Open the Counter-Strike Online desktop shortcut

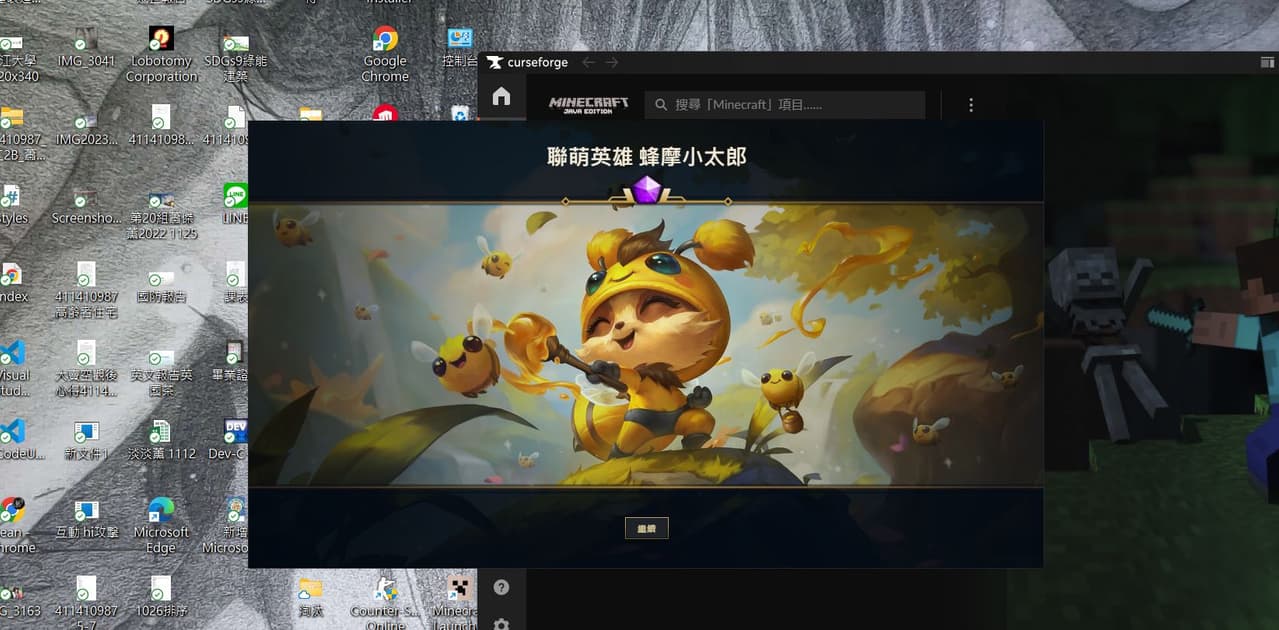point(385,602)
